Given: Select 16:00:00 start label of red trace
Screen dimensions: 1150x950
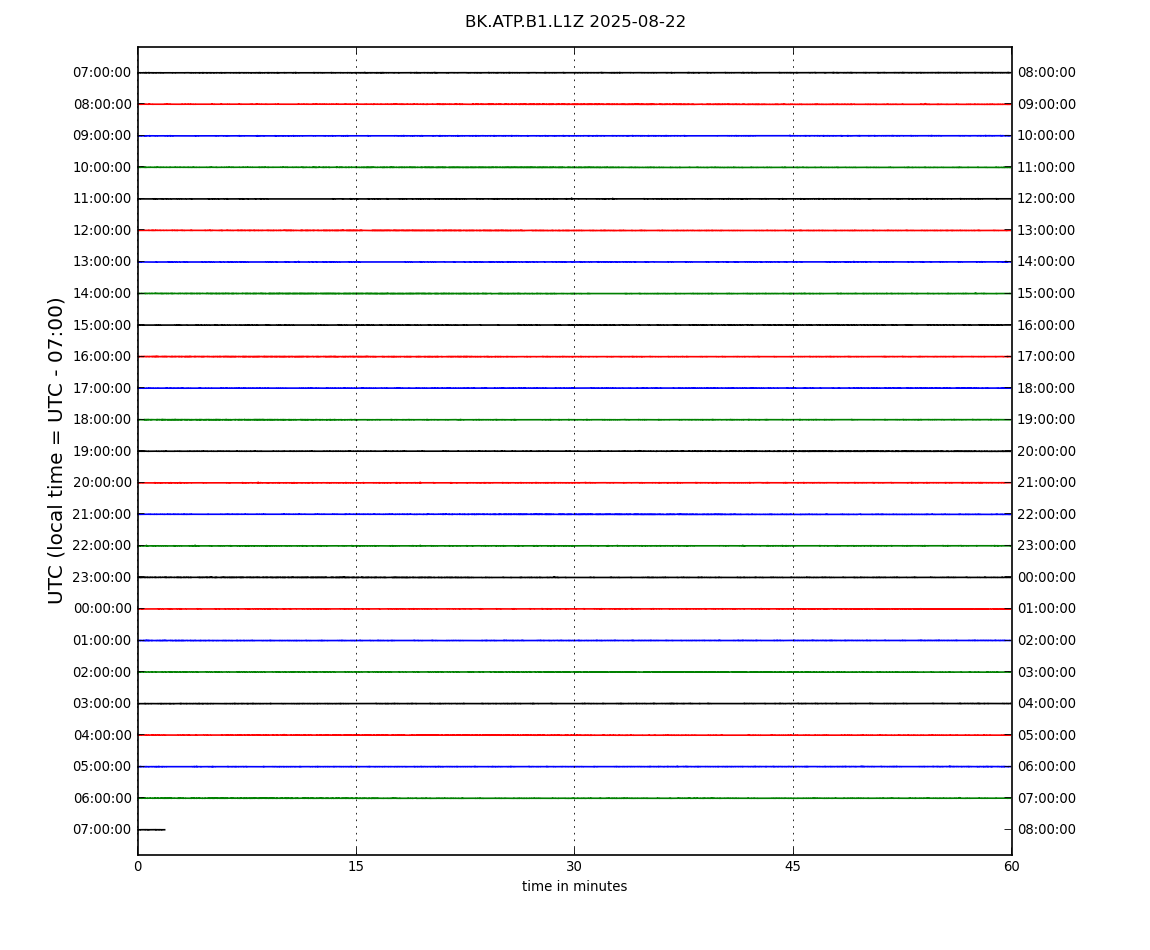Looking at the screenshot, I should coord(103,357).
